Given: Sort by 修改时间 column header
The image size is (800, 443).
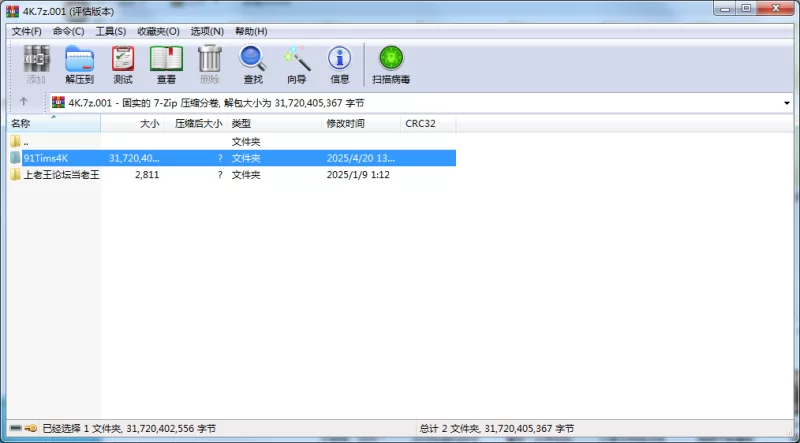Looking at the screenshot, I should click(361, 124).
